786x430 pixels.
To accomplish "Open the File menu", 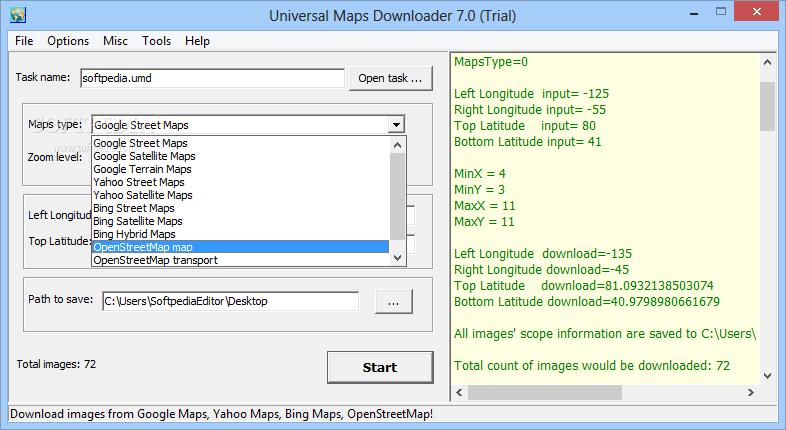I will coord(24,41).
